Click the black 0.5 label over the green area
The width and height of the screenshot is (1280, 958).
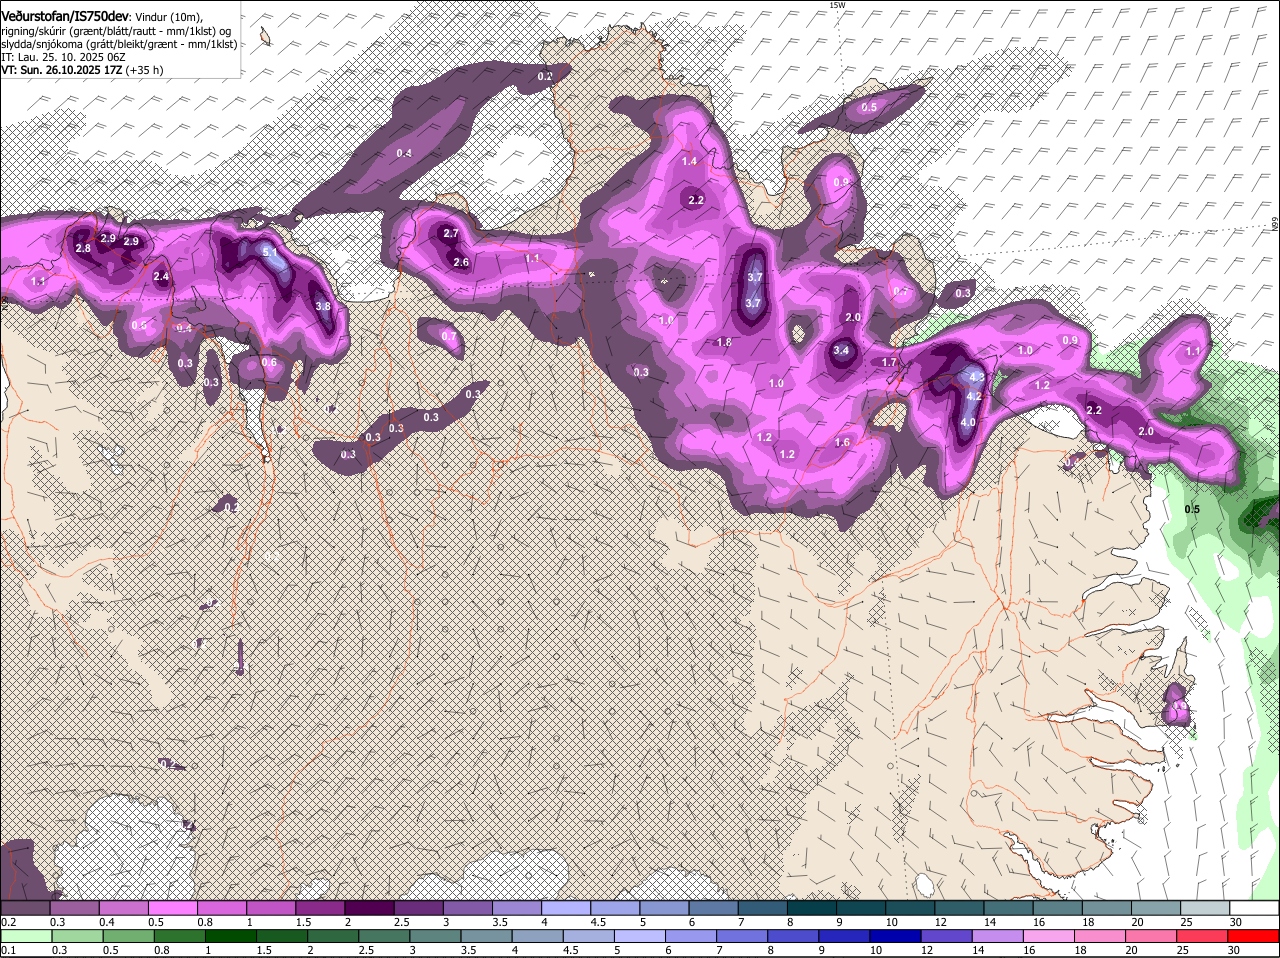tap(1192, 509)
